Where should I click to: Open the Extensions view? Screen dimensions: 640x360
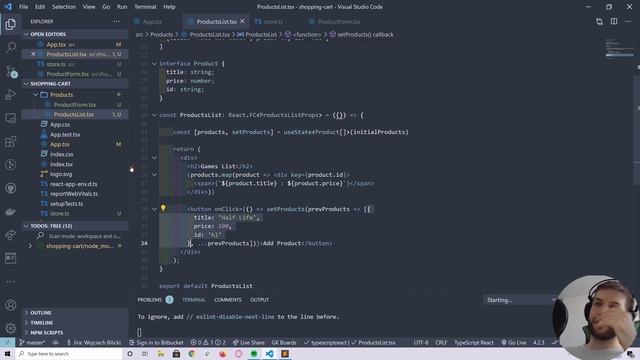coord(11,142)
